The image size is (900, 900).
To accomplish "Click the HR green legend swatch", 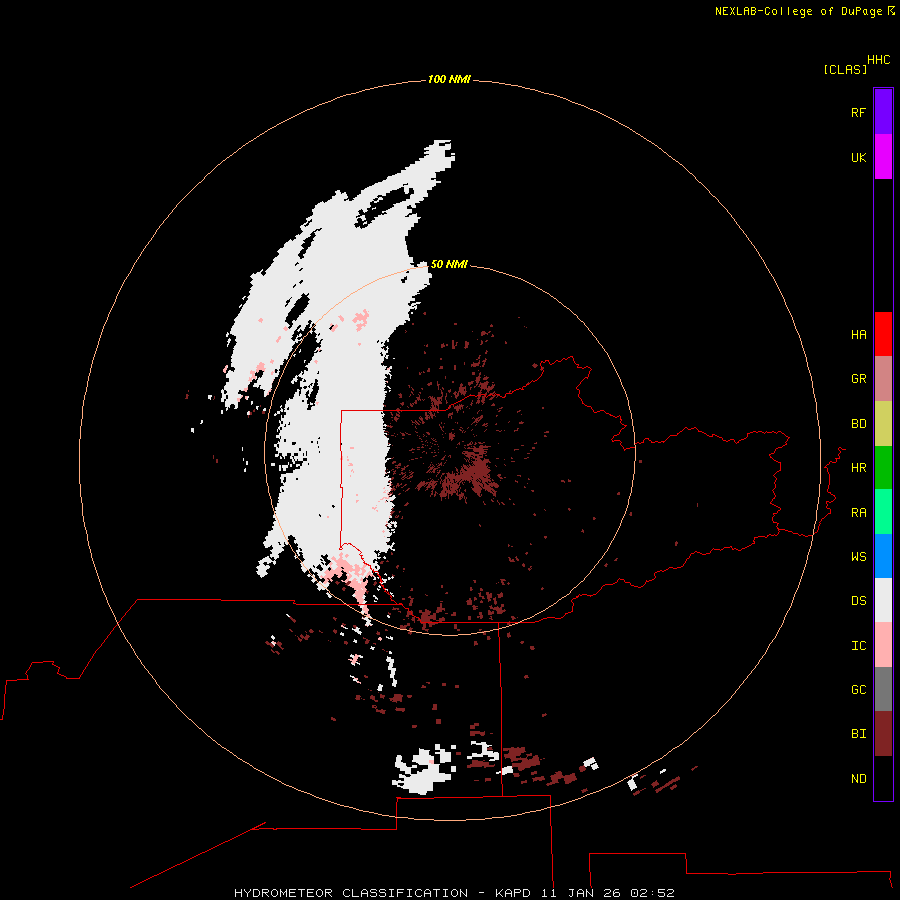I will point(883,468).
